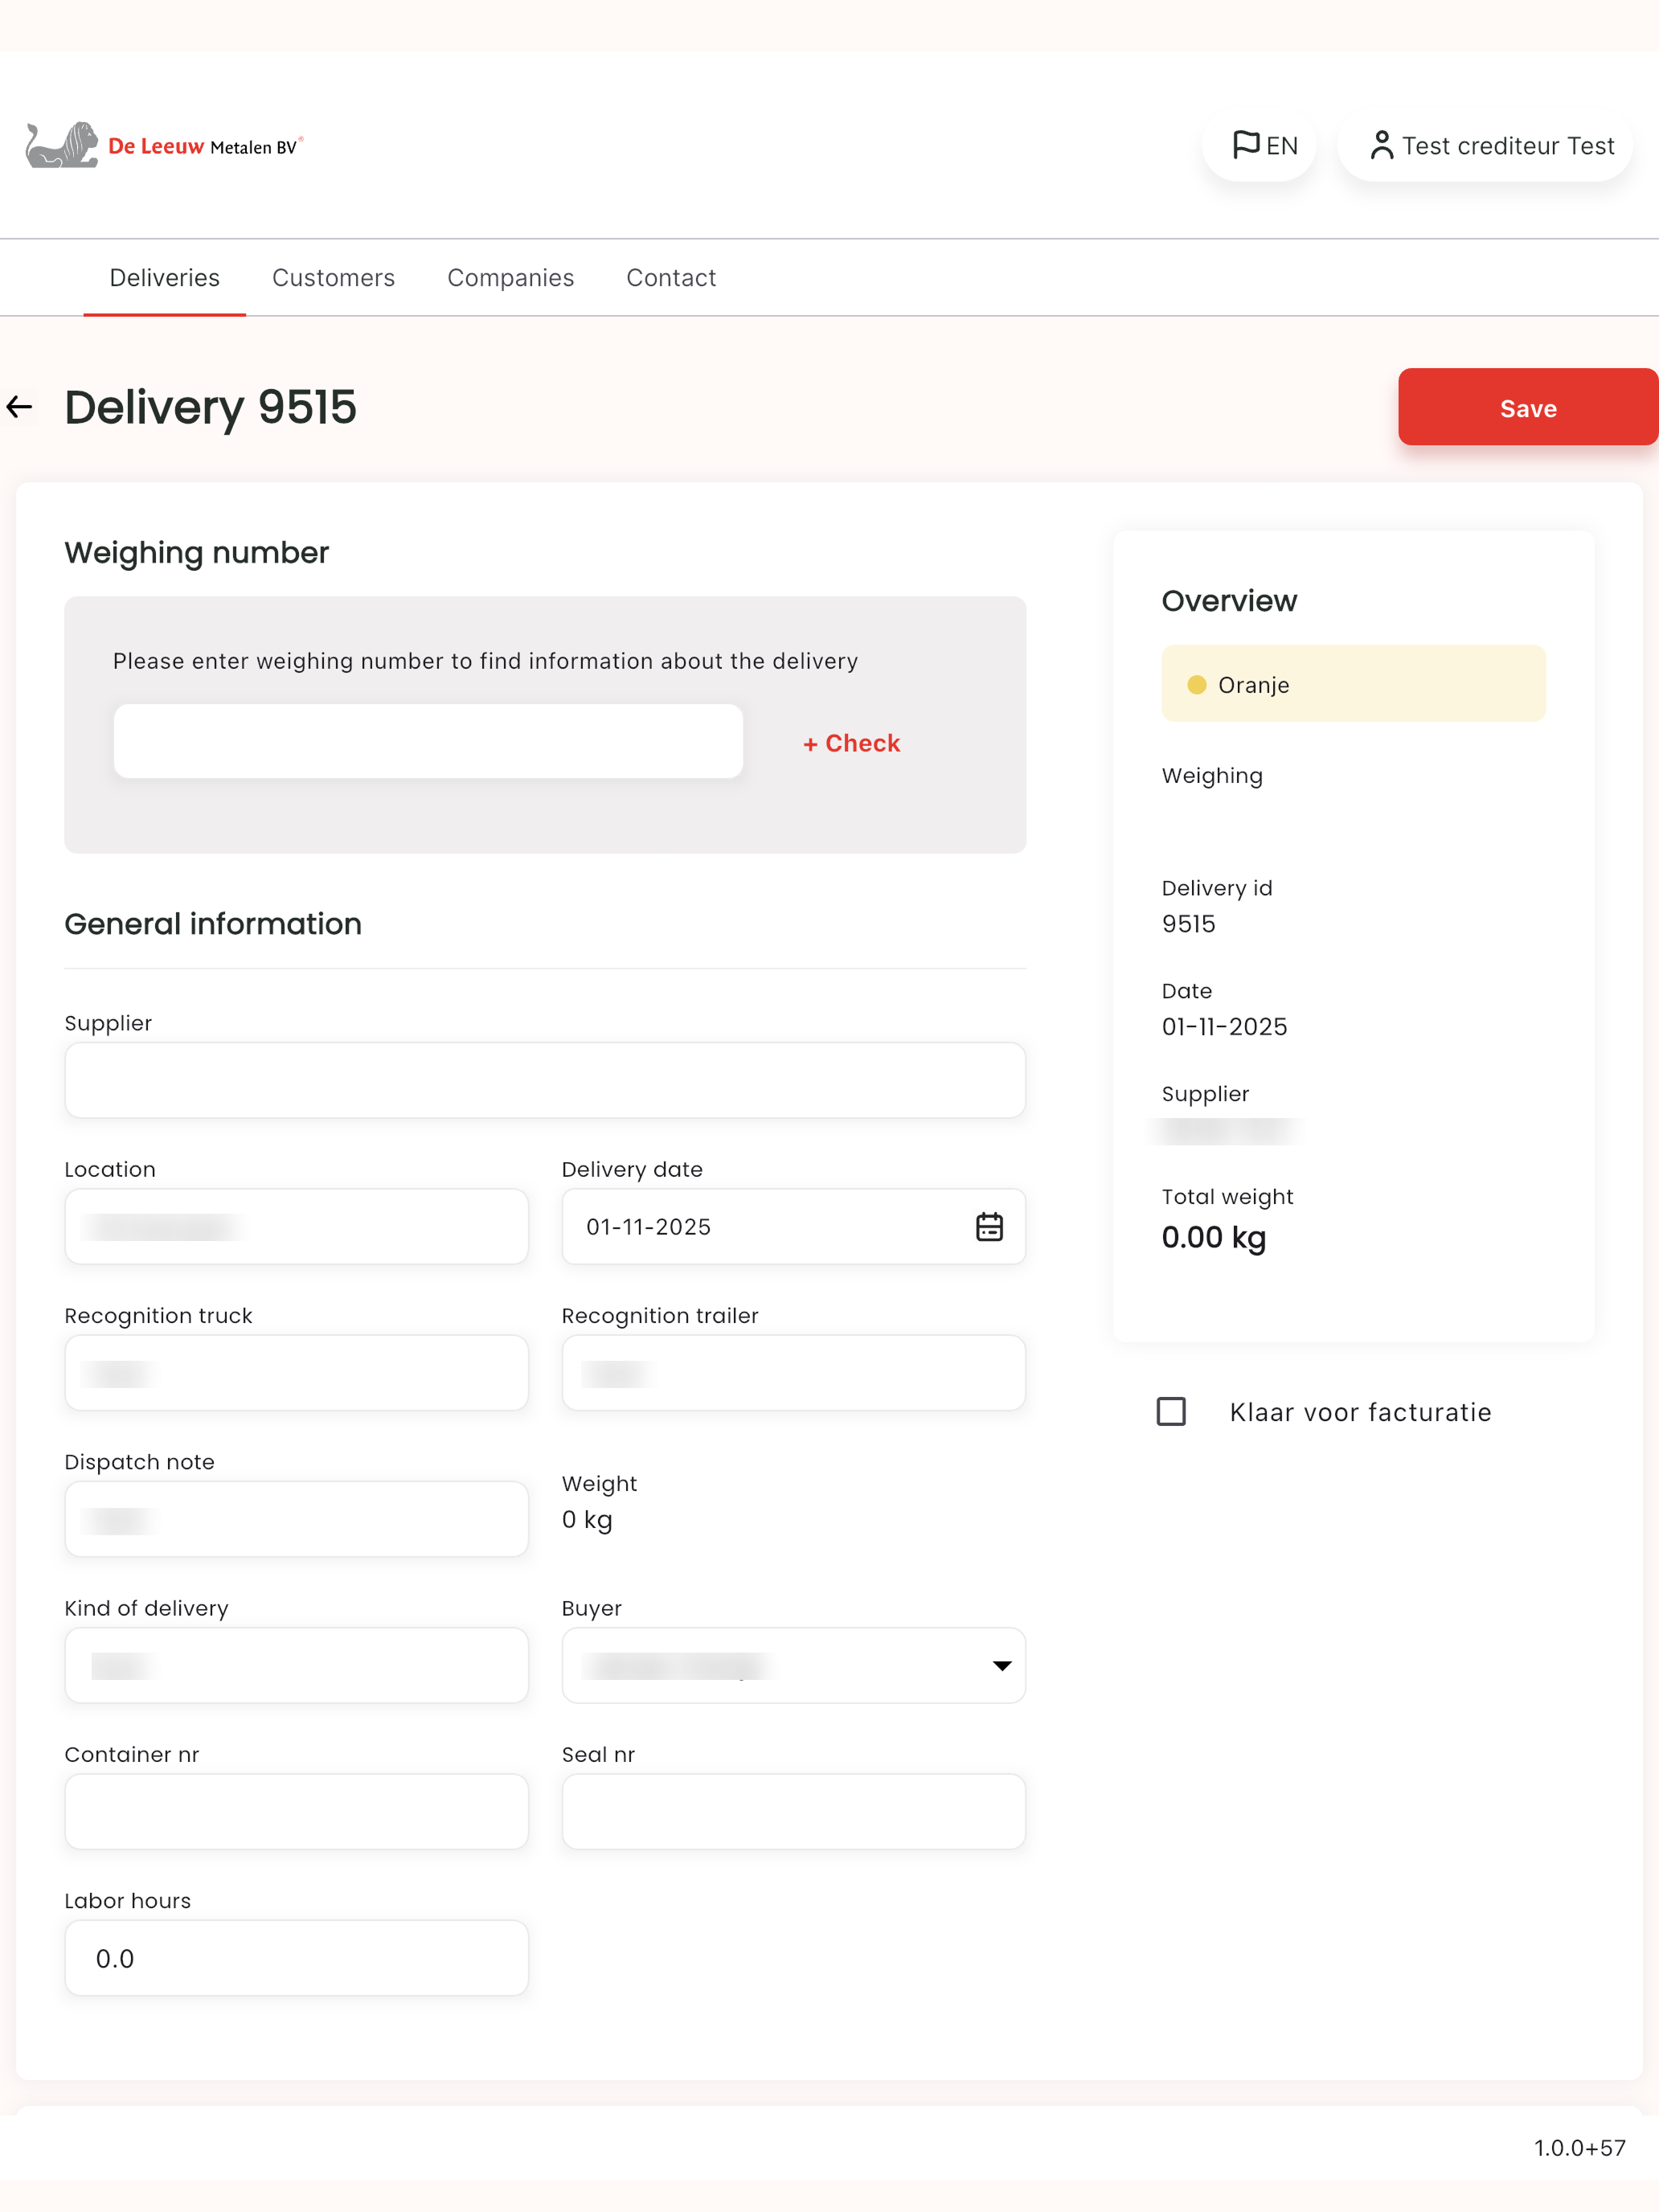Click the Delivery id value 9515
Image resolution: width=1659 pixels, height=2212 pixels.
(x=1189, y=924)
